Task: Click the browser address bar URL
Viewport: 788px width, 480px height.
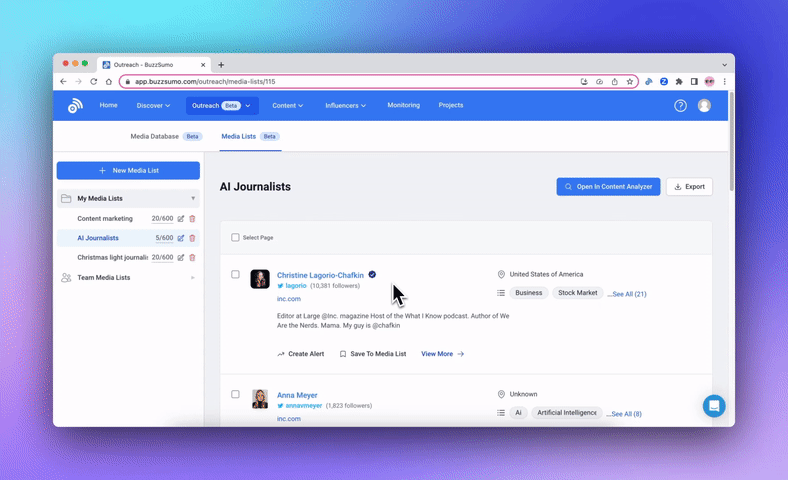Action: pos(300,82)
